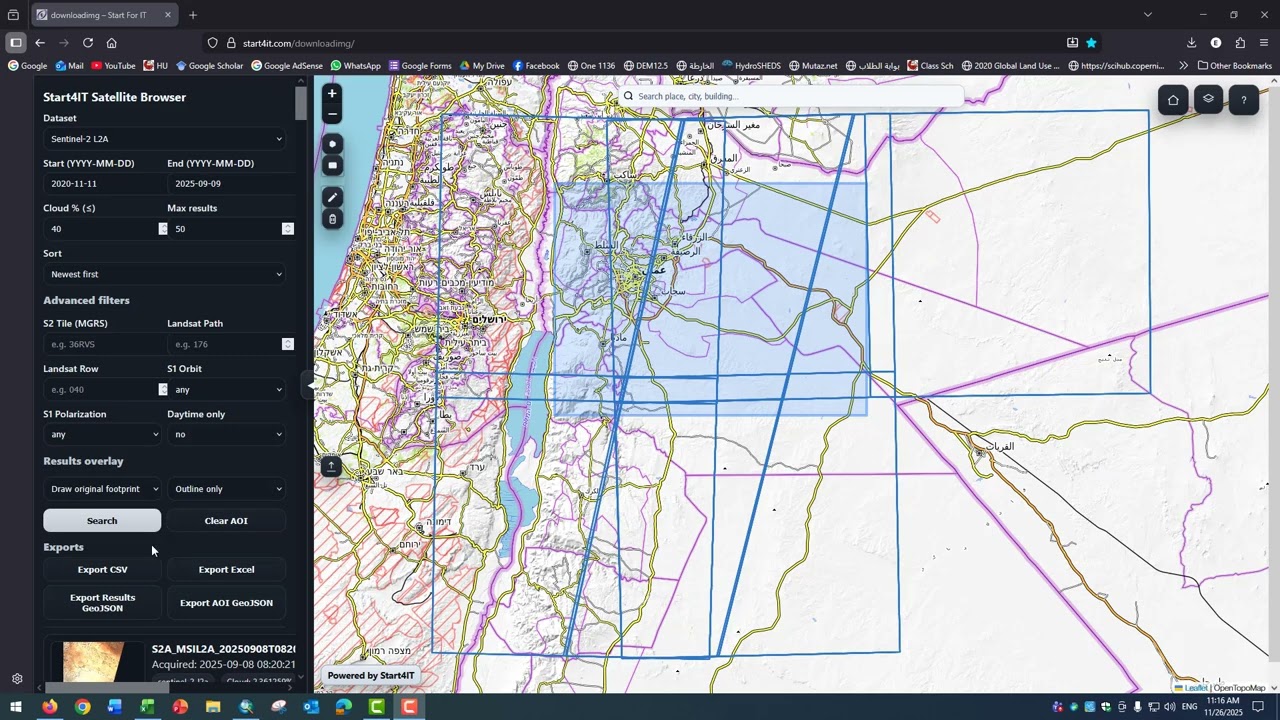The width and height of the screenshot is (1280, 720).
Task: Click the volume icon in system tray
Action: click(x=1170, y=707)
